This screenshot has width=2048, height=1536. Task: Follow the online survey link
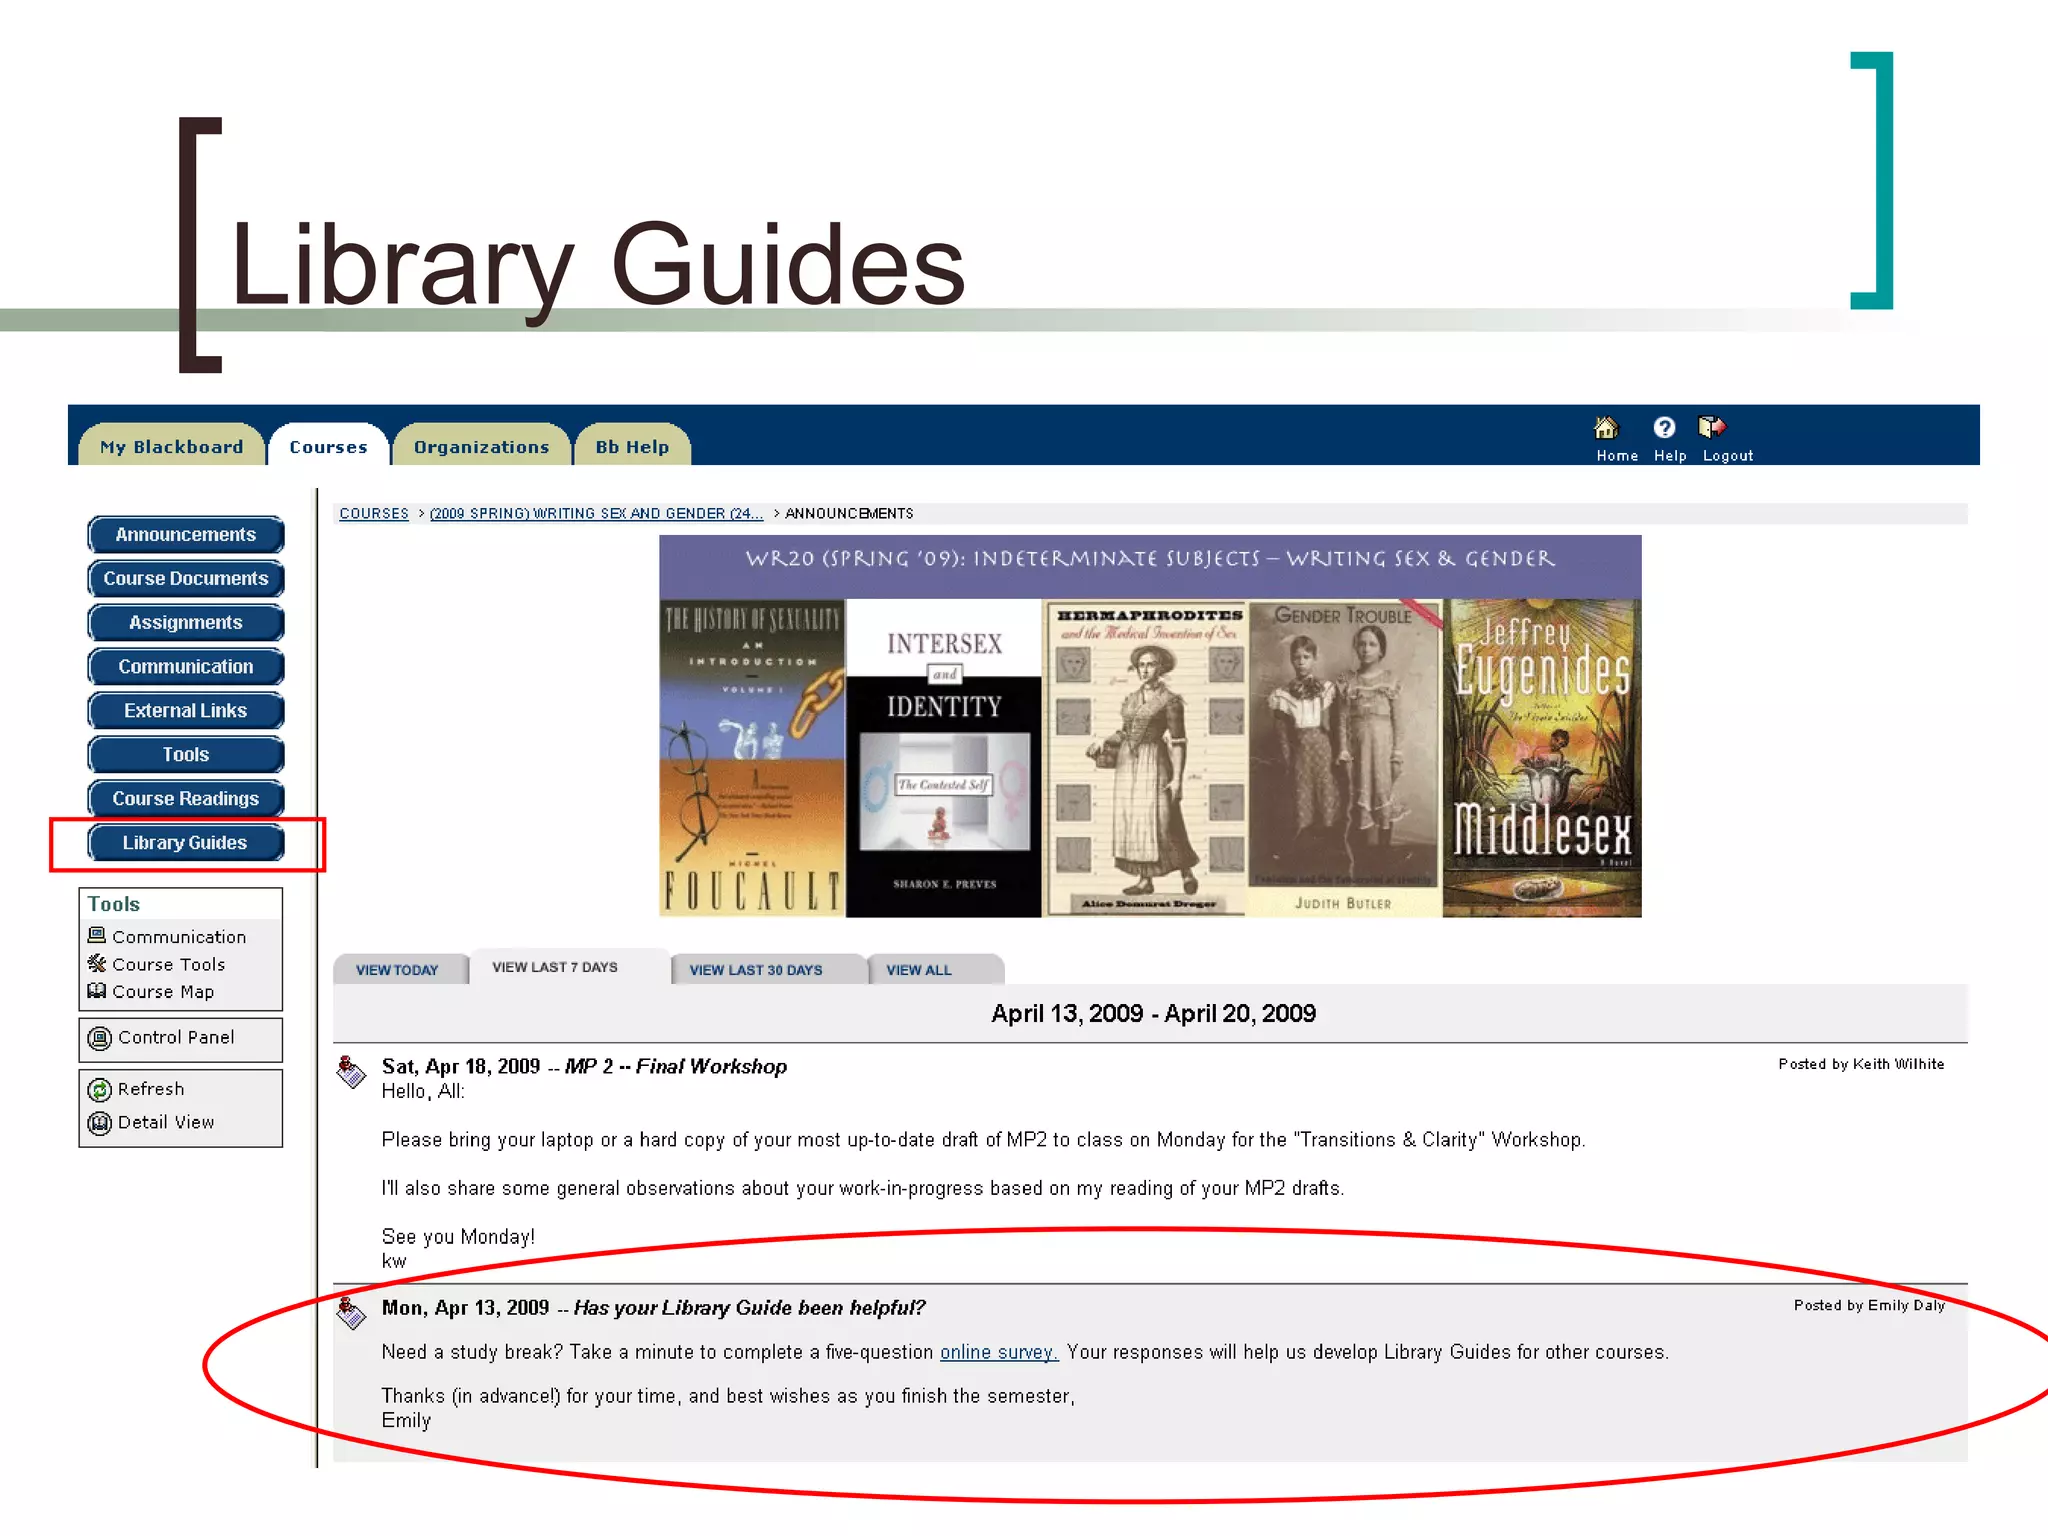(x=999, y=1352)
